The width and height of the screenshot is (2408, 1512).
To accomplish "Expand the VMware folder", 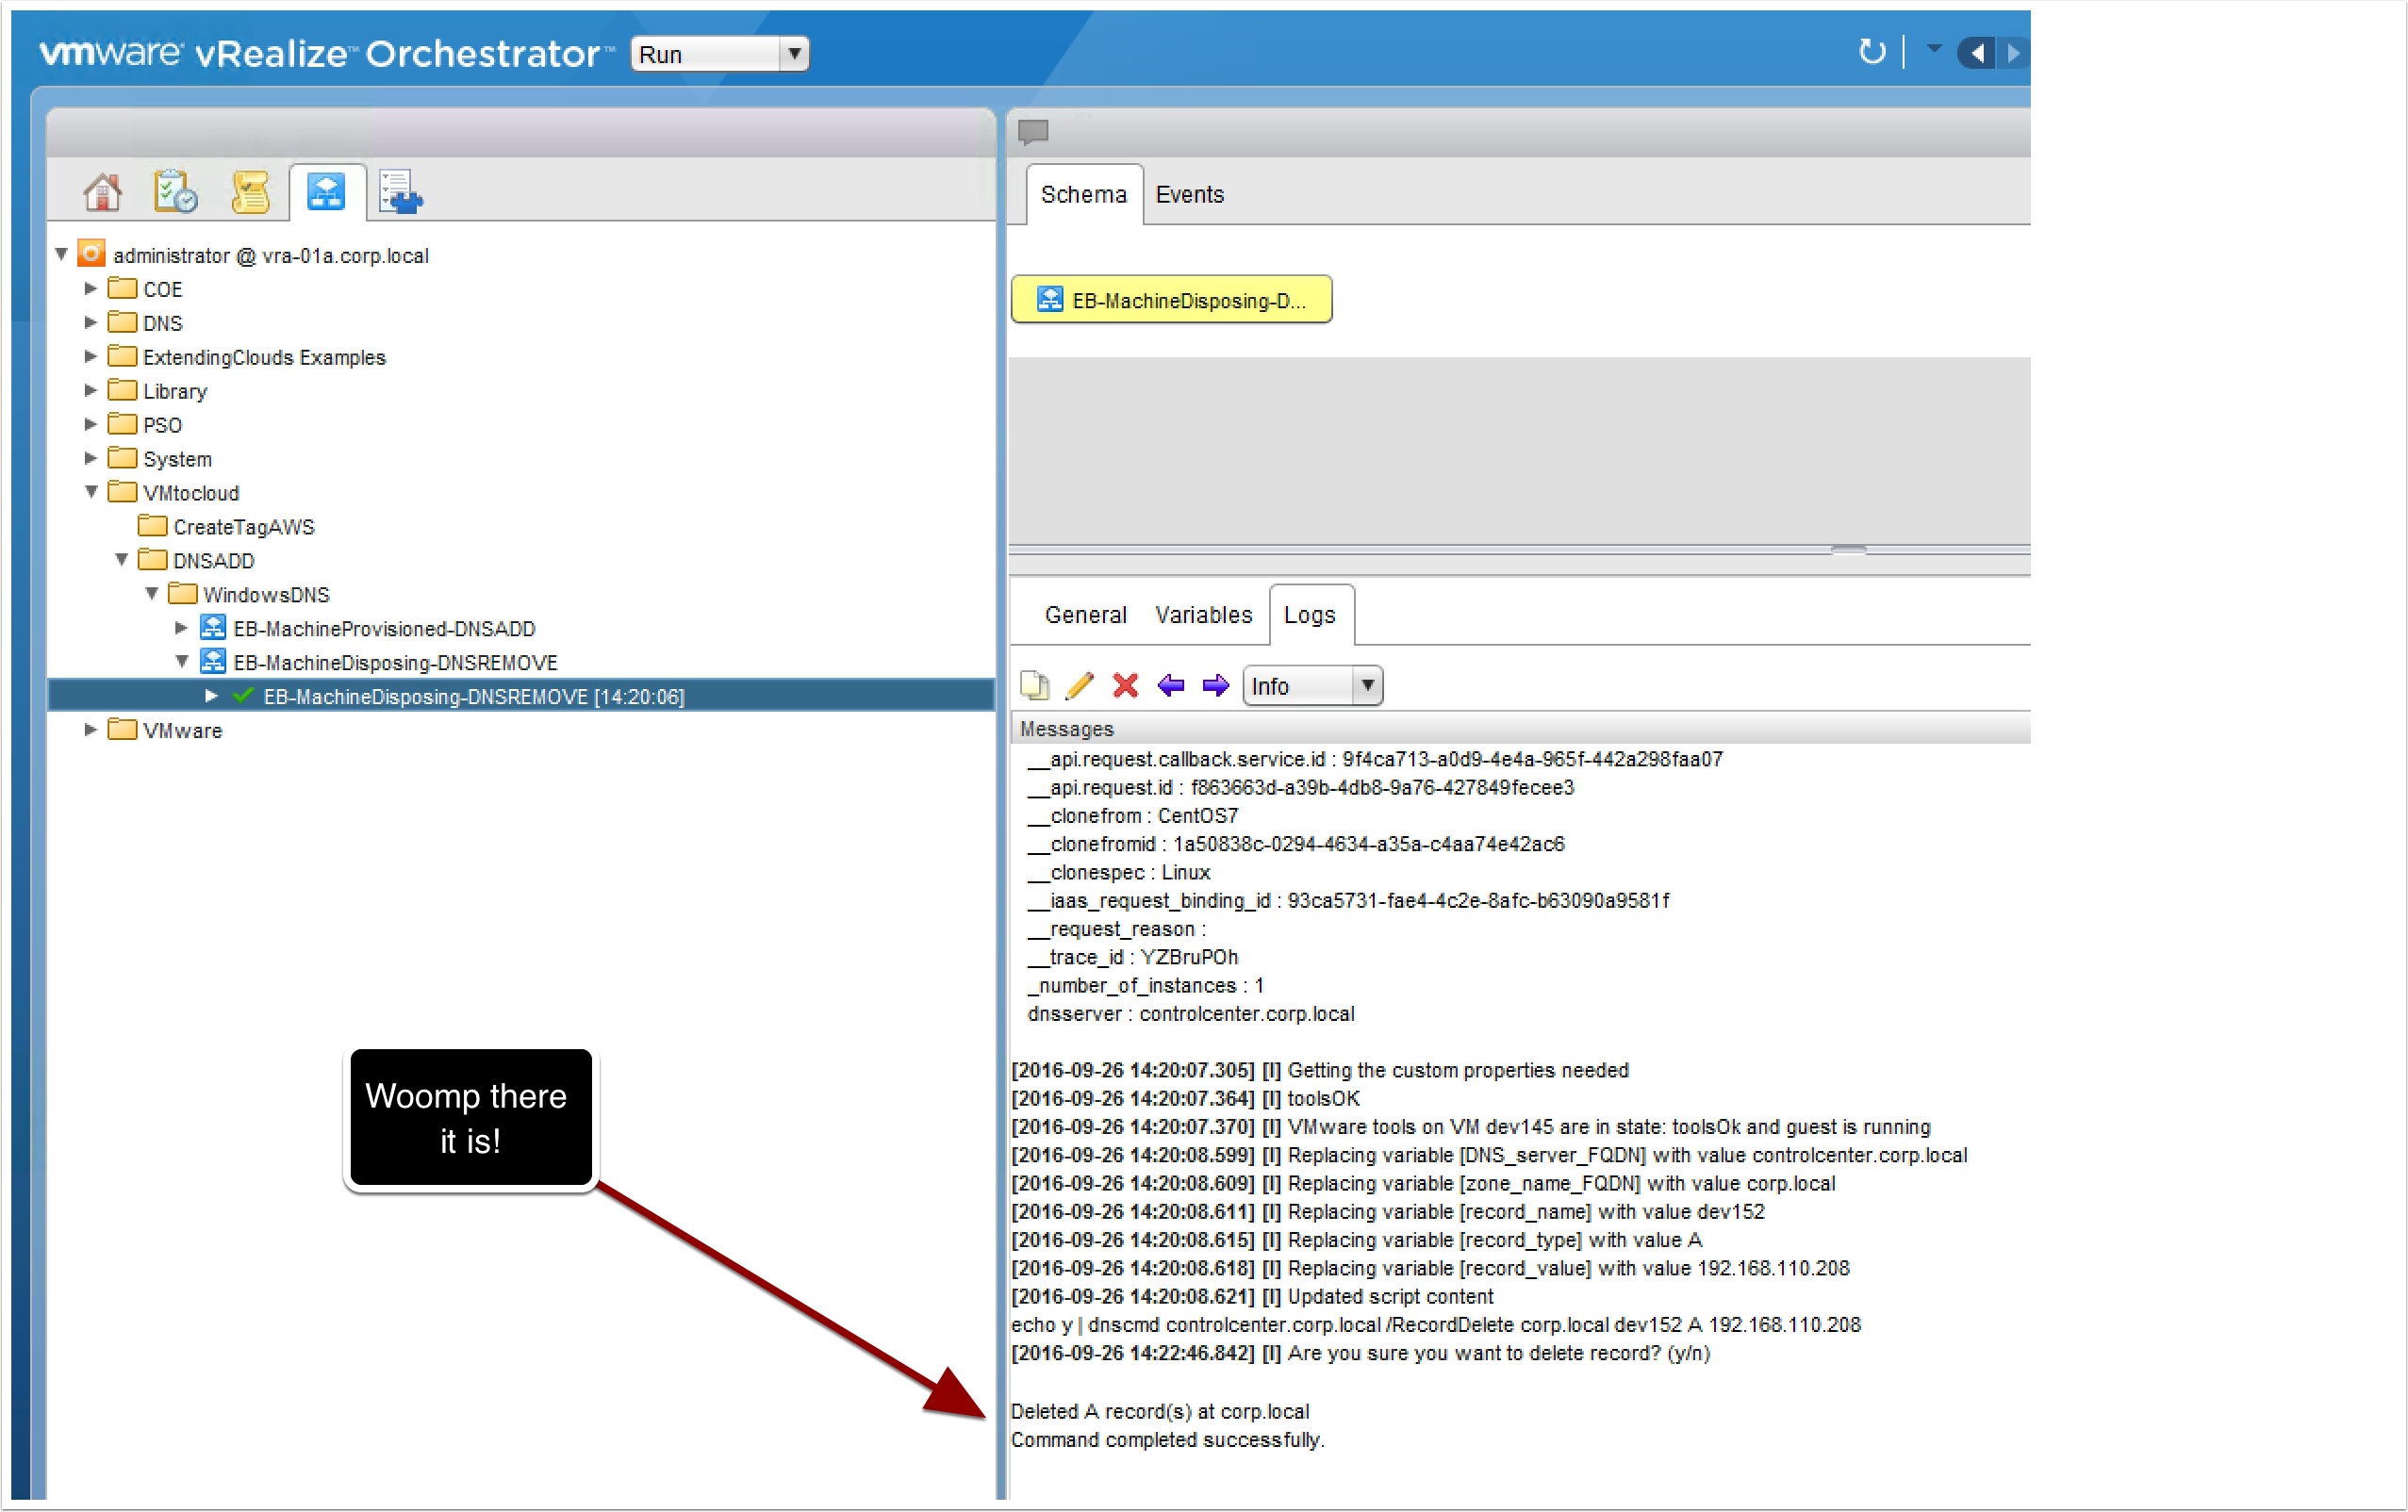I will (x=90, y=730).
